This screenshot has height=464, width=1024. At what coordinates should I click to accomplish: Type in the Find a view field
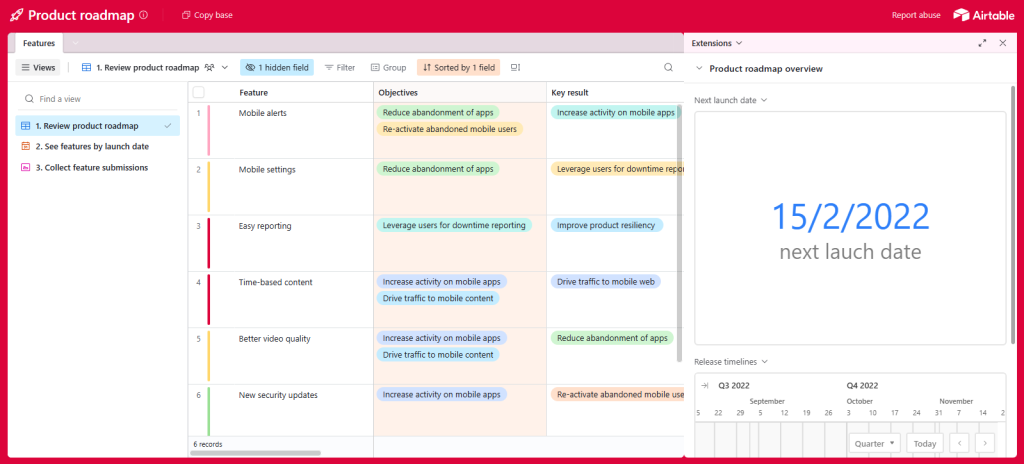coord(100,99)
